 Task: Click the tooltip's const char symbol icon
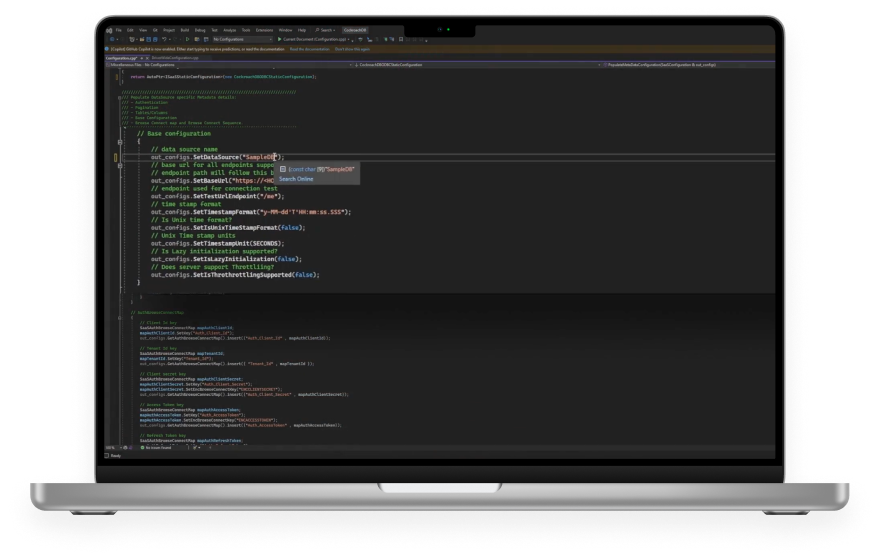(x=282, y=169)
